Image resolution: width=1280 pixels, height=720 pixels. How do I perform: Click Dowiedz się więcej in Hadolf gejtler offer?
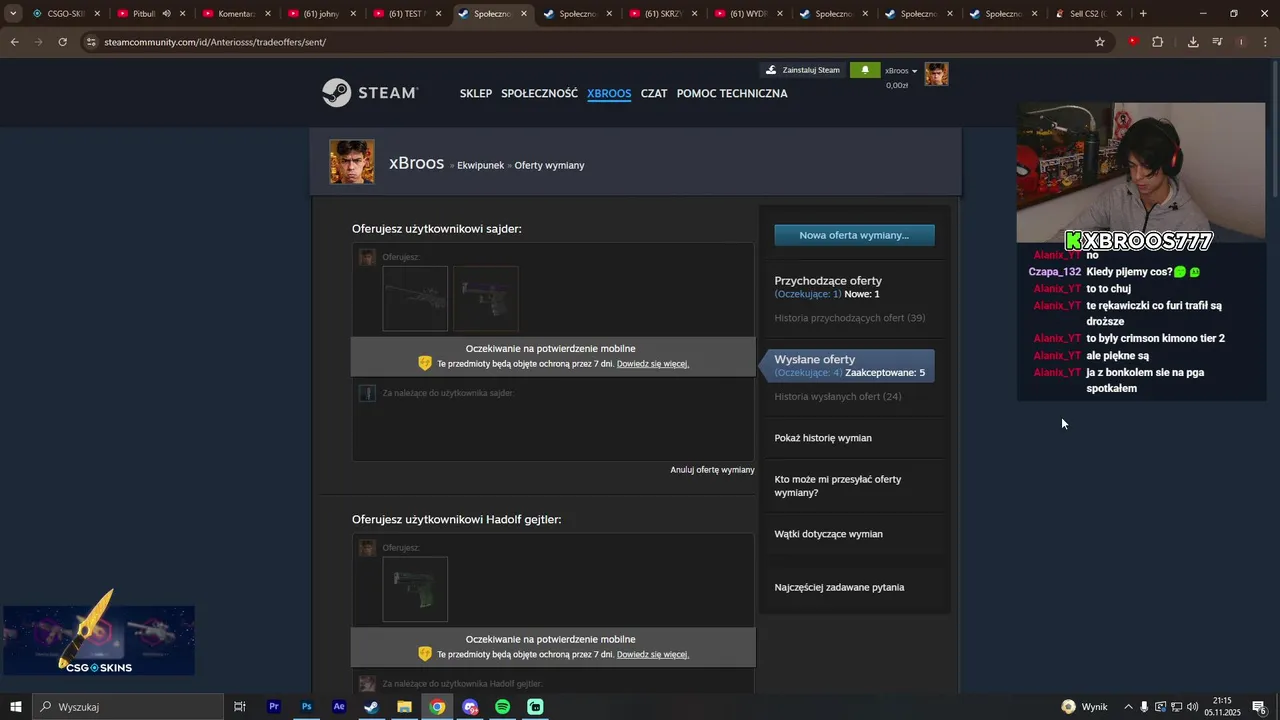coord(653,655)
